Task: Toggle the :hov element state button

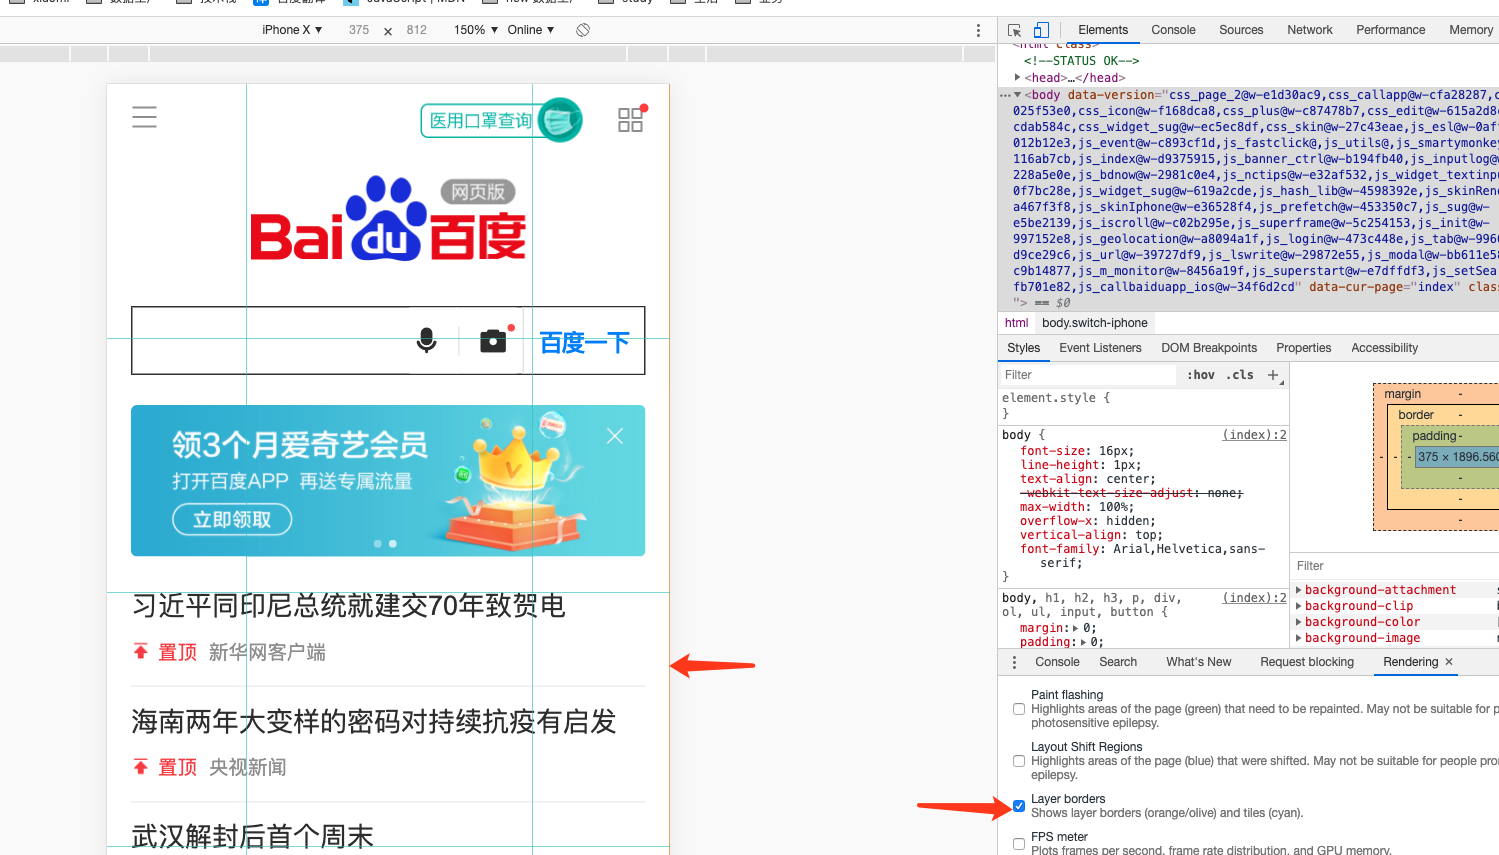Action: pyautogui.click(x=1201, y=375)
